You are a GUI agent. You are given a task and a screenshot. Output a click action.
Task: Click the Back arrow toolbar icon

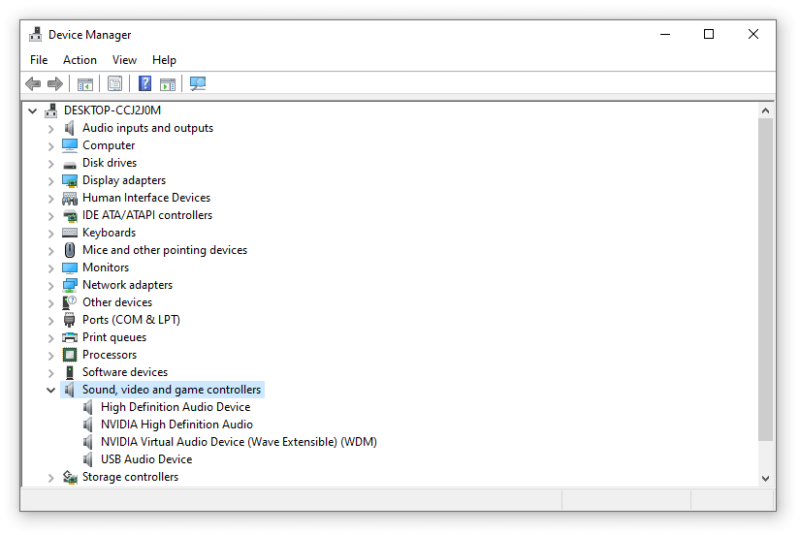click(33, 84)
